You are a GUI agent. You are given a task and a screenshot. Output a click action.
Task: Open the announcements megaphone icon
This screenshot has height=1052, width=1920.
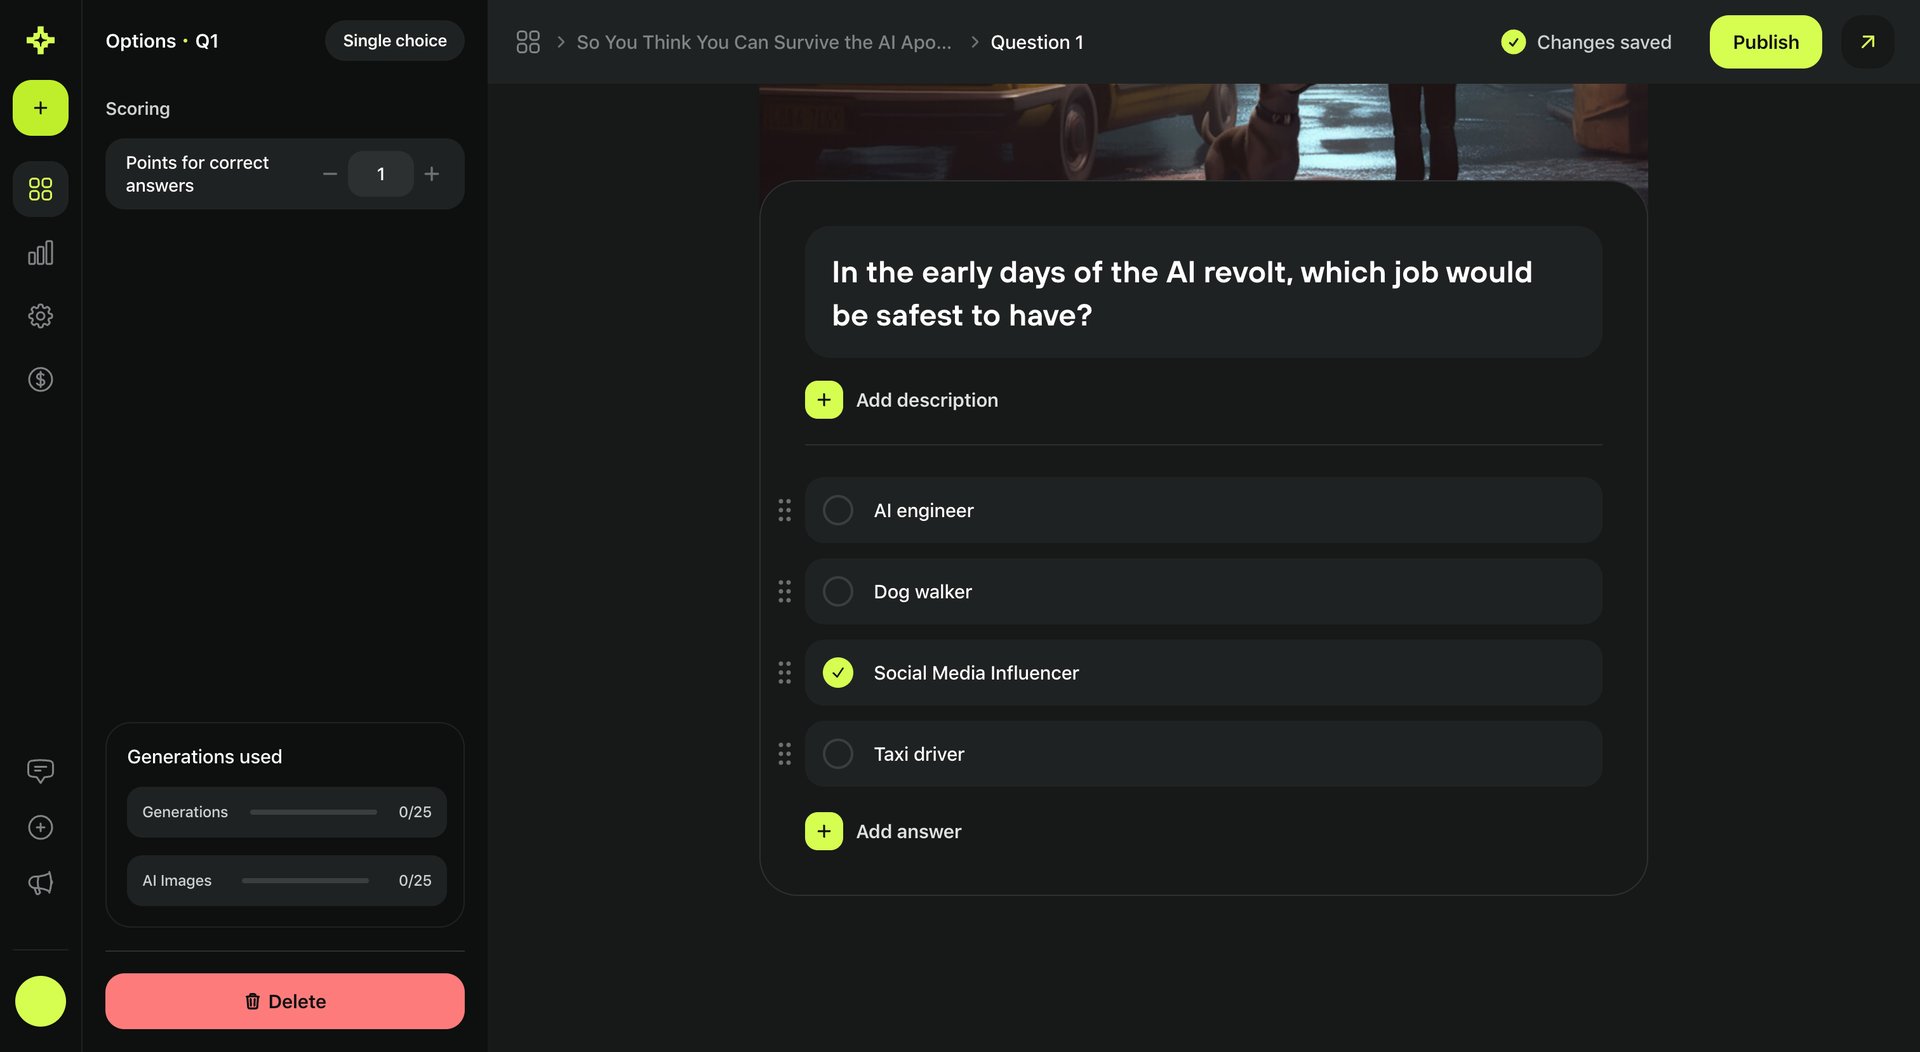pos(40,882)
